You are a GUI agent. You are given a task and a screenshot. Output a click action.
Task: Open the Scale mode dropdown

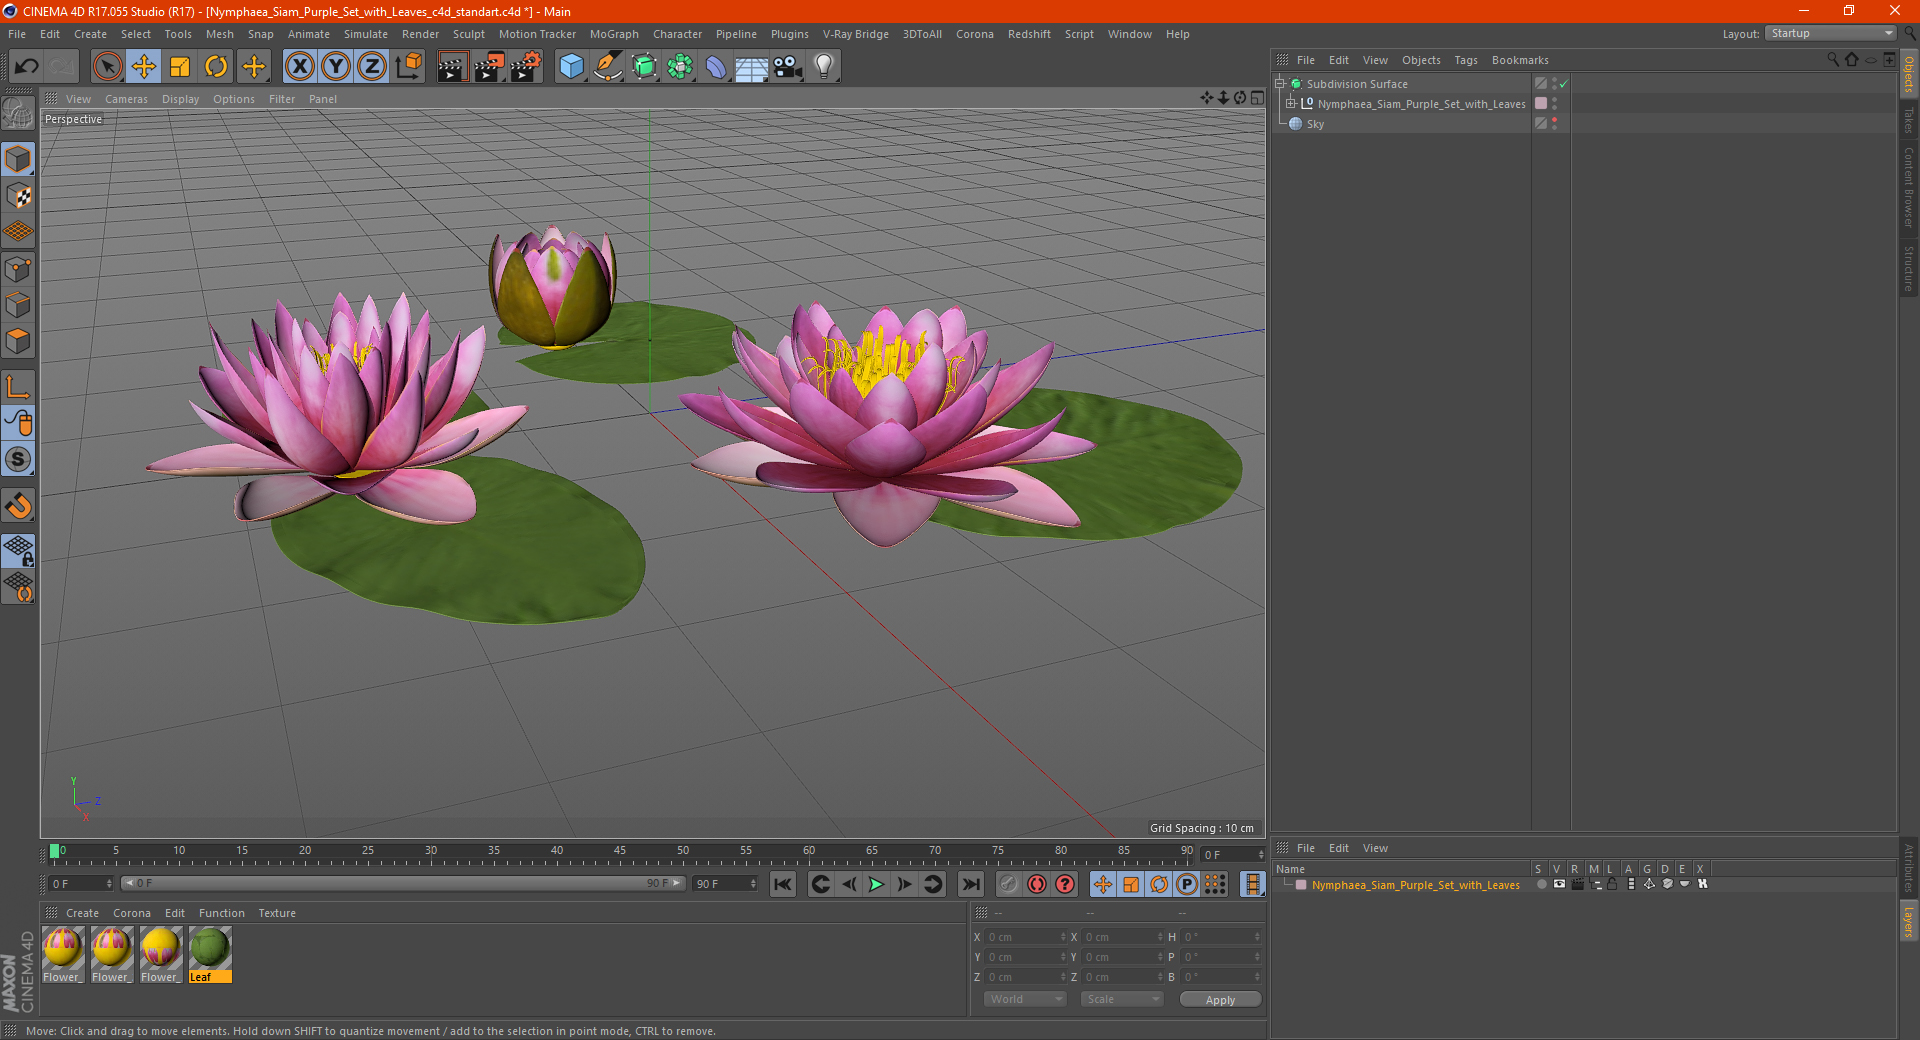(1122, 999)
